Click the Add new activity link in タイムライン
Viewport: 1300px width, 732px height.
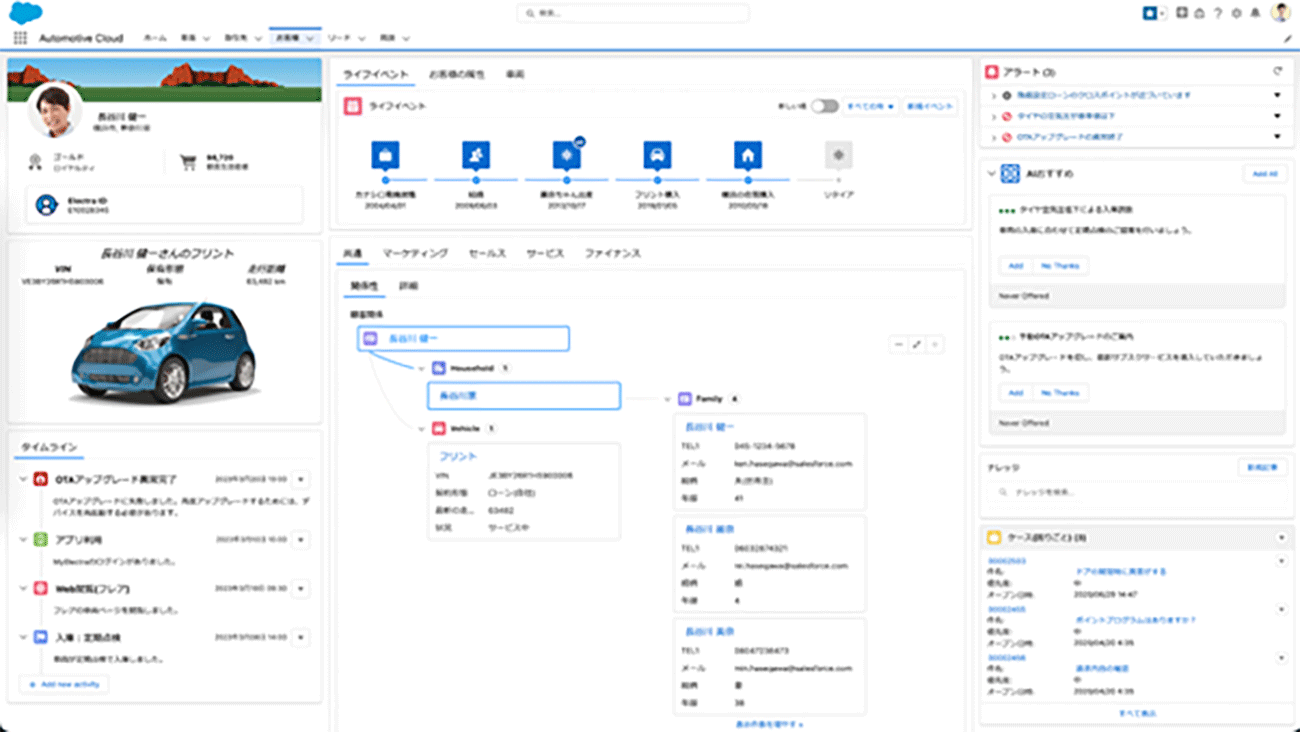pyautogui.click(x=63, y=684)
